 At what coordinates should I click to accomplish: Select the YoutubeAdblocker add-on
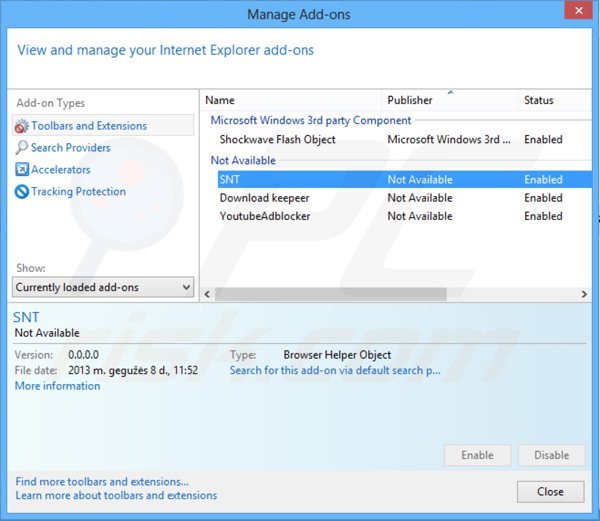pyautogui.click(x=265, y=216)
